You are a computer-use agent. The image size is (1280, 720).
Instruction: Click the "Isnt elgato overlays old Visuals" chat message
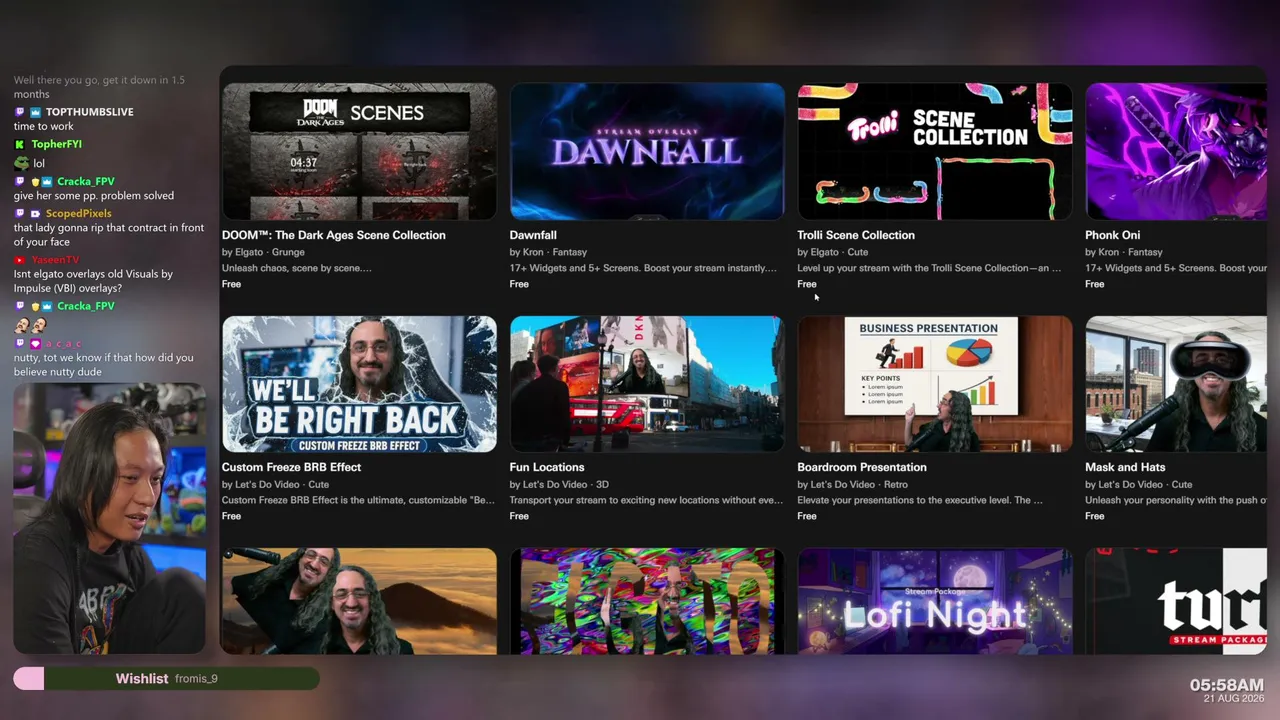pyautogui.click(x=93, y=281)
